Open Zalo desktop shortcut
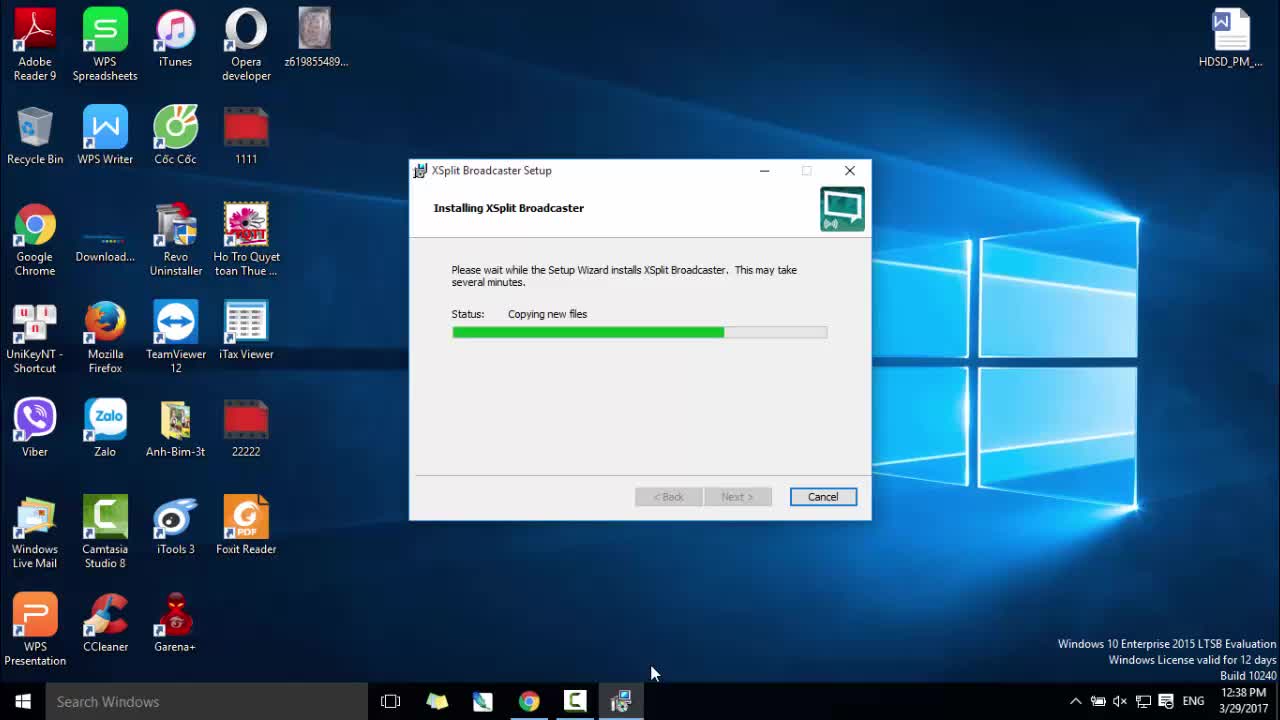The image size is (1280, 720). 105,427
